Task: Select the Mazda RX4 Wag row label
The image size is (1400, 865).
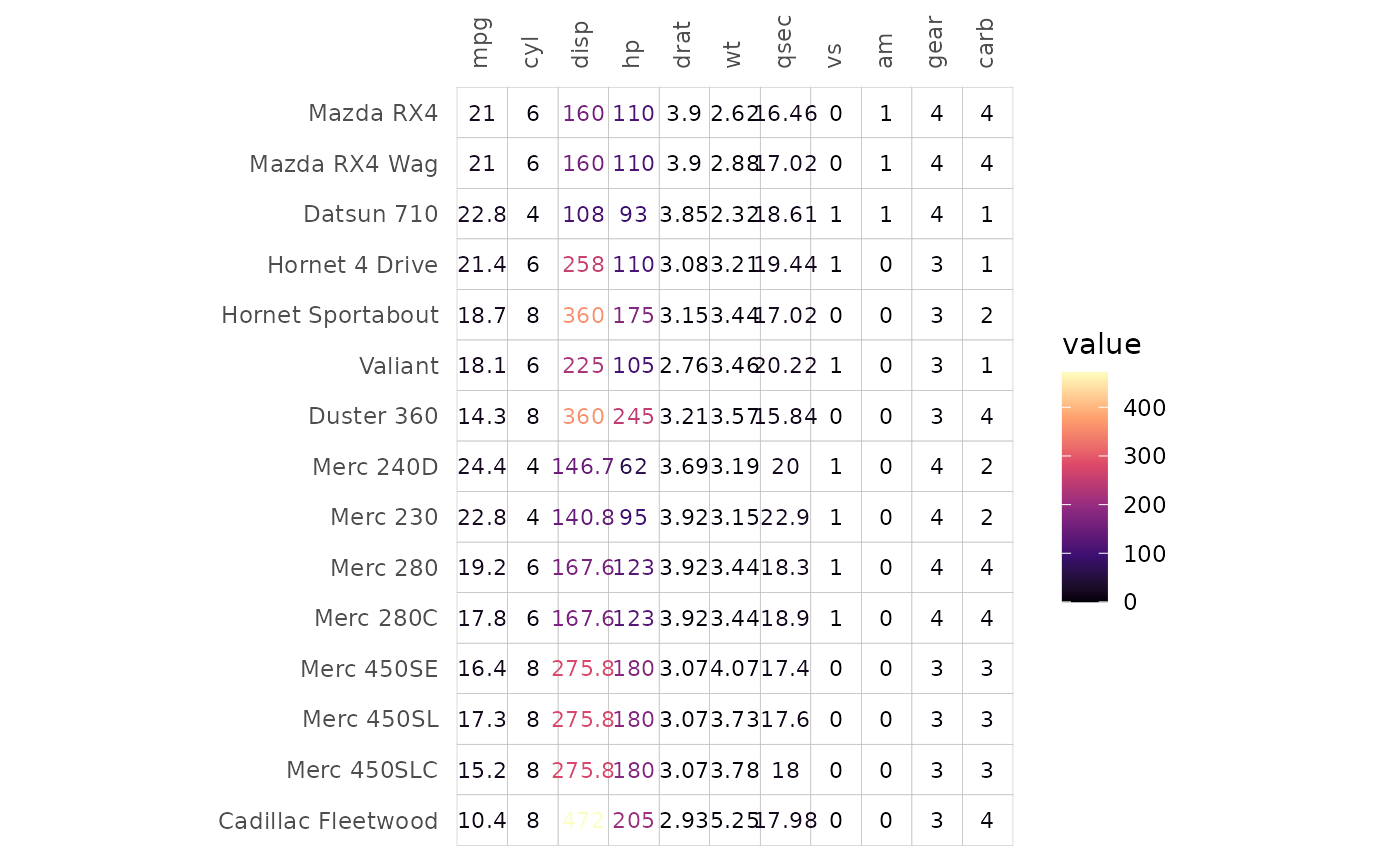Action: [344, 164]
